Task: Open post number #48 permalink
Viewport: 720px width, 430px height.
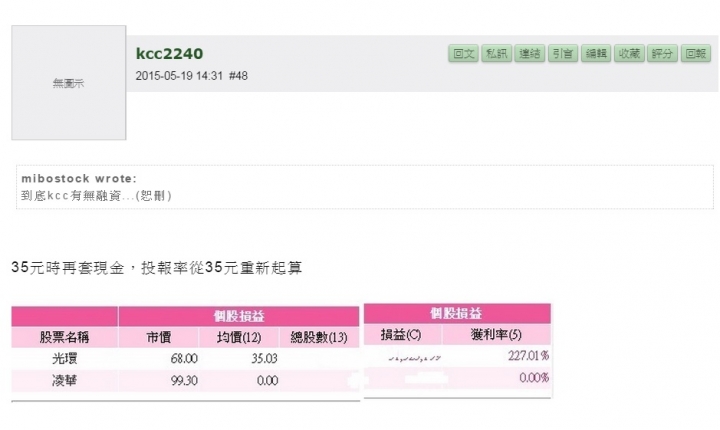Action: coord(238,76)
